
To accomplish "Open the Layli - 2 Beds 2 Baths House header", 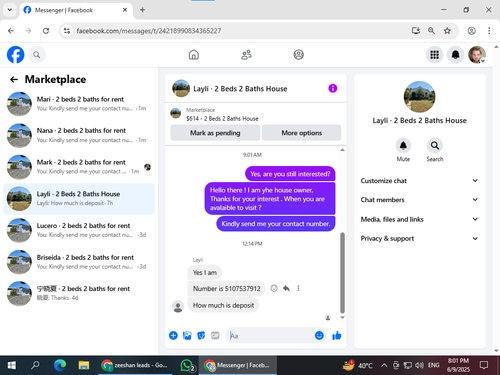I will click(x=240, y=89).
